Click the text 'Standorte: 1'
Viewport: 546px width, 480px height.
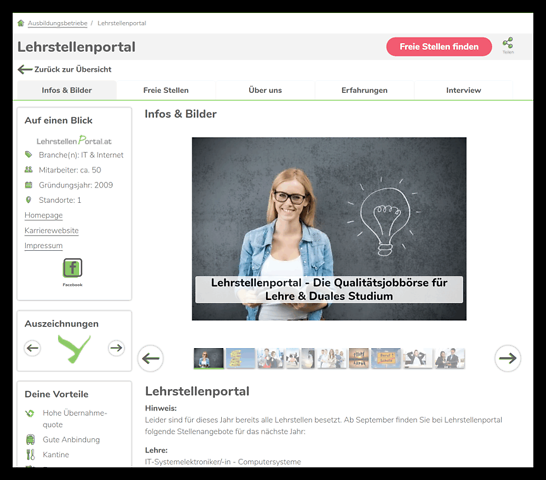click(x=60, y=200)
